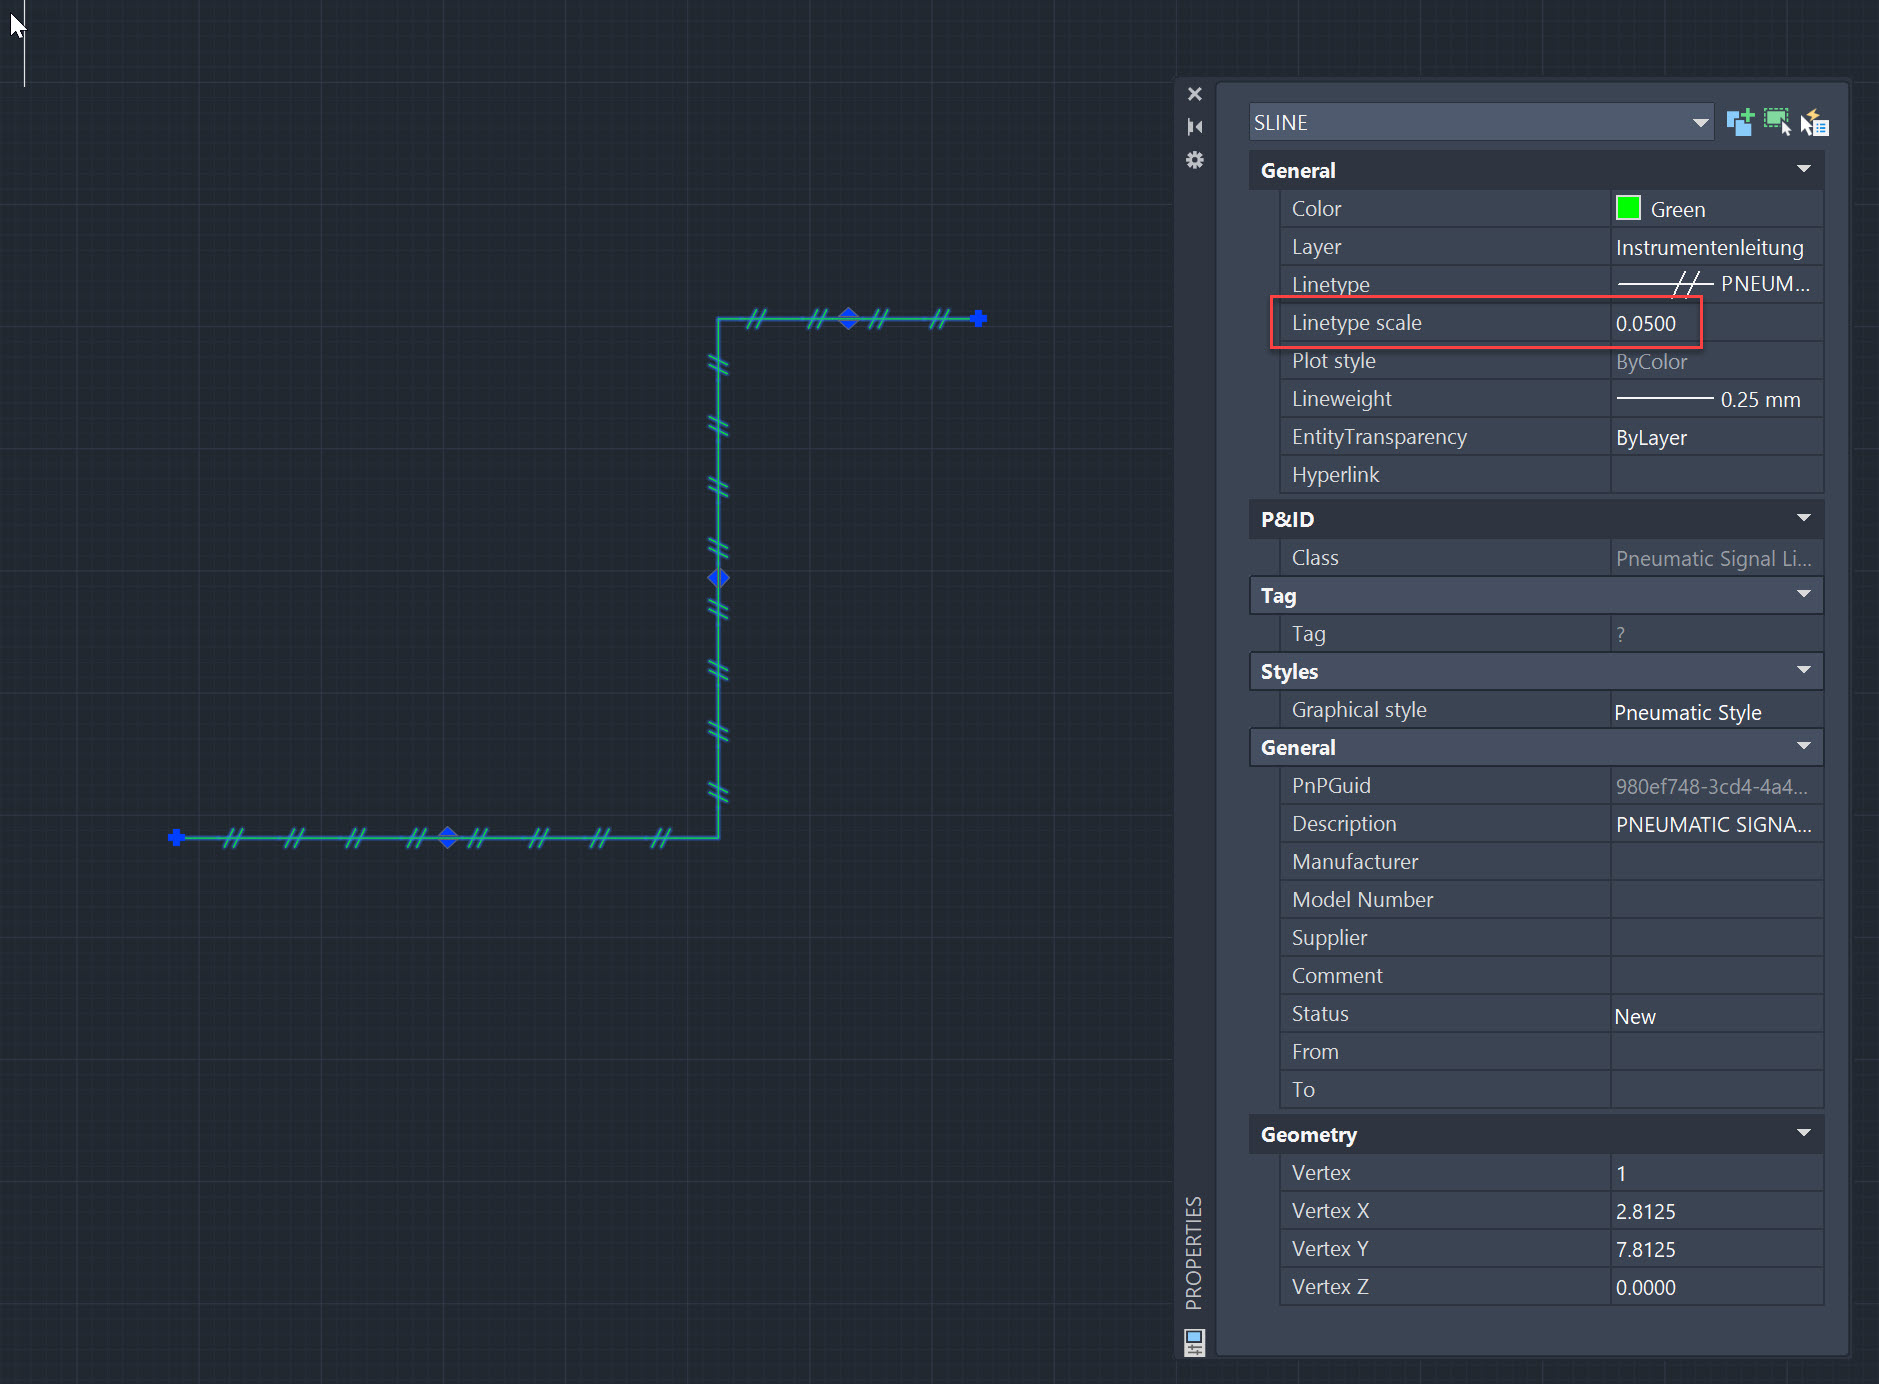Viewport: 1879px width, 1384px height.
Task: Close the Properties palette
Action: click(x=1195, y=93)
